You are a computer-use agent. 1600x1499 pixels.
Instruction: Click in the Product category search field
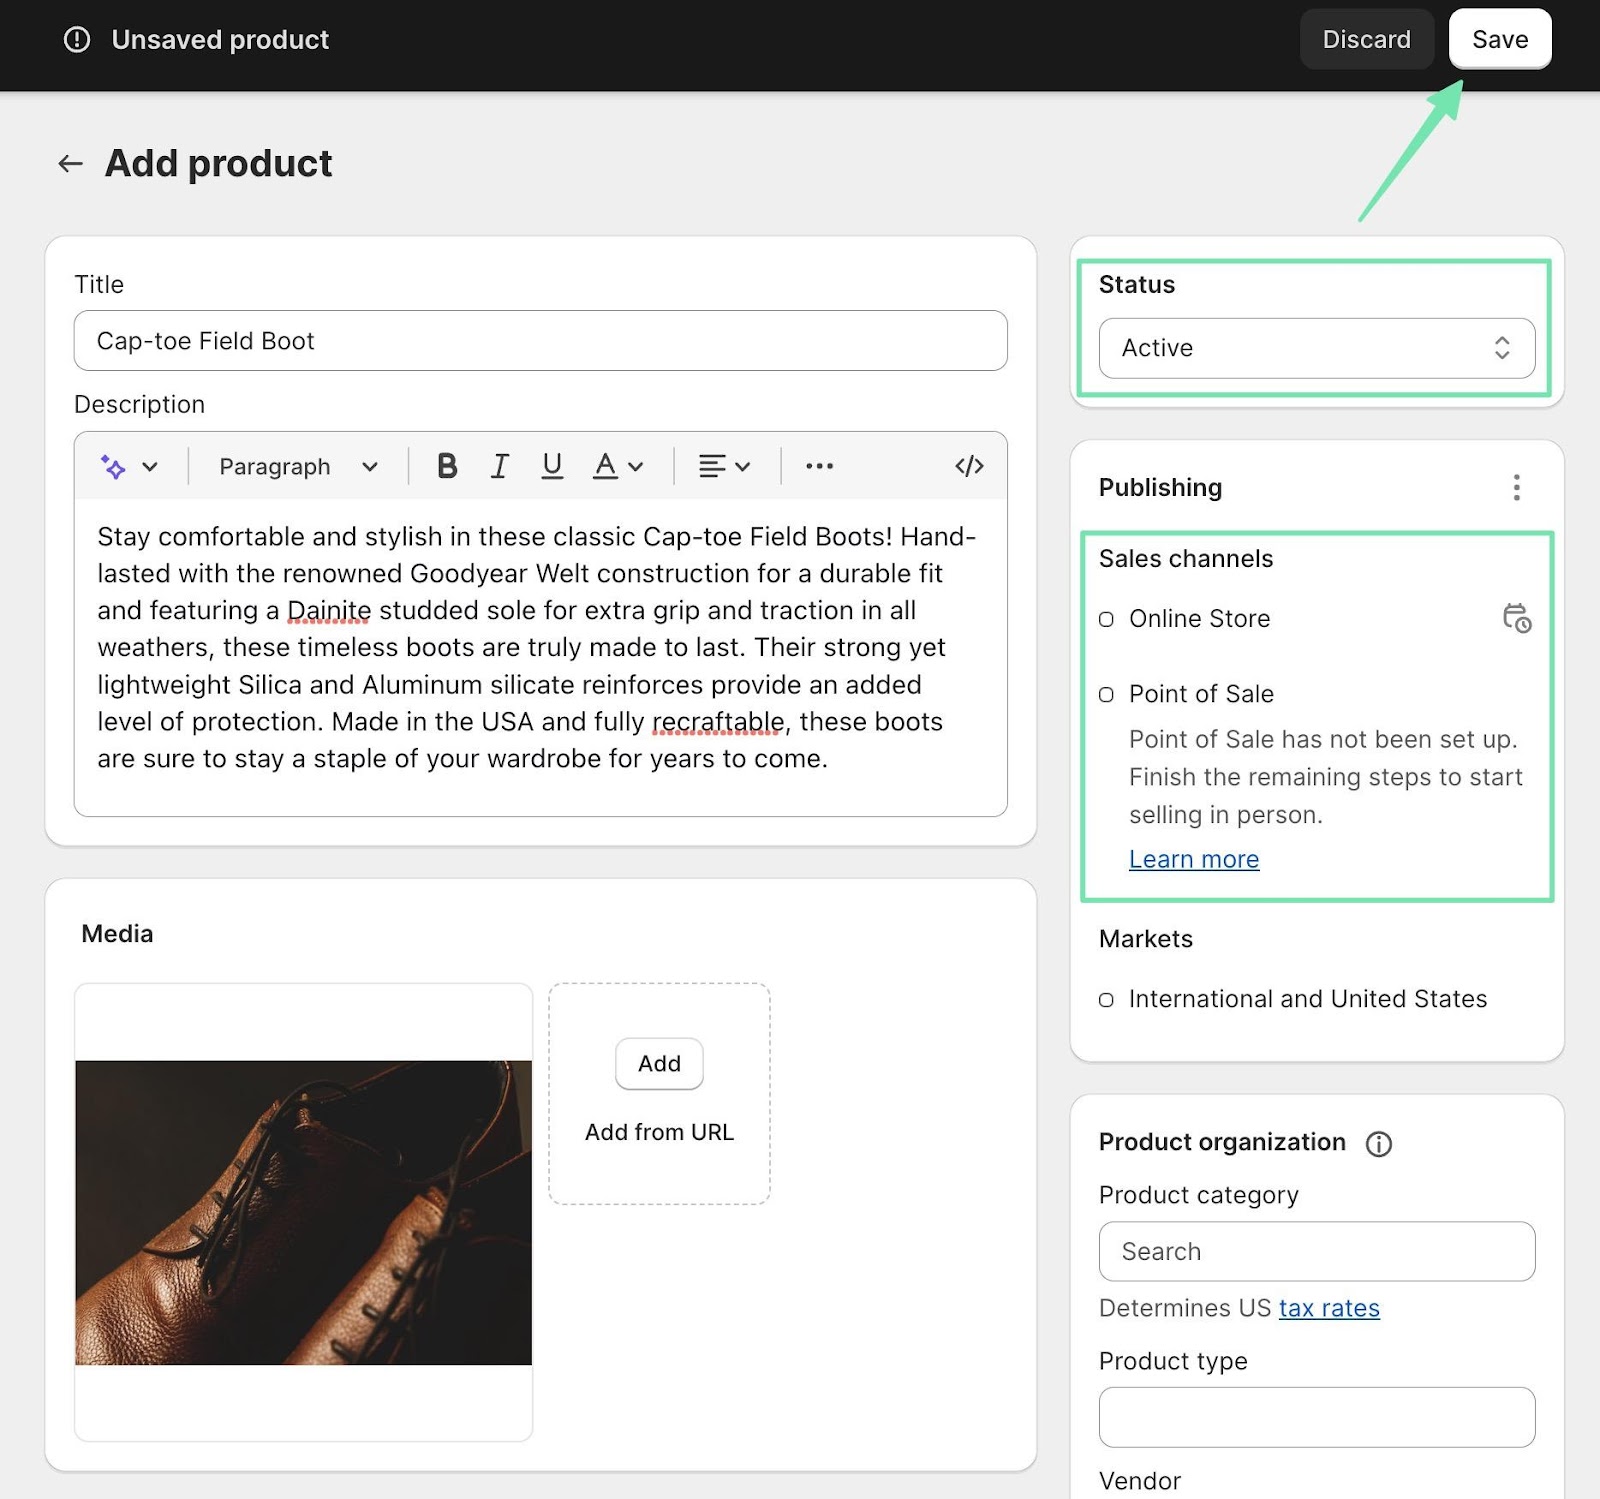[x=1316, y=1251]
